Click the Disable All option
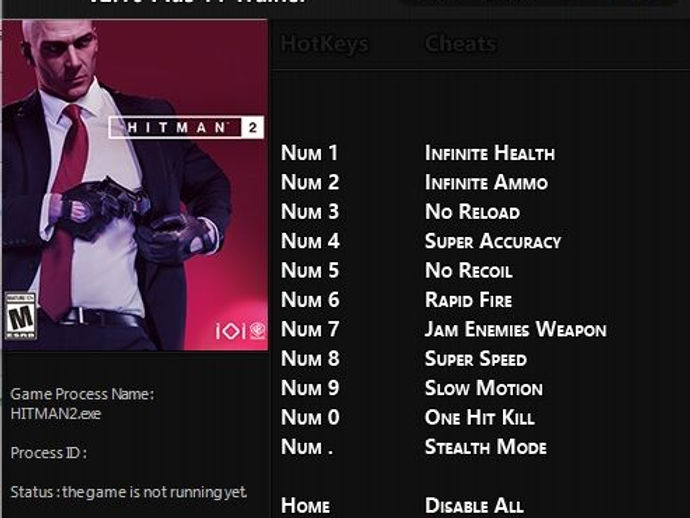 coord(474,506)
